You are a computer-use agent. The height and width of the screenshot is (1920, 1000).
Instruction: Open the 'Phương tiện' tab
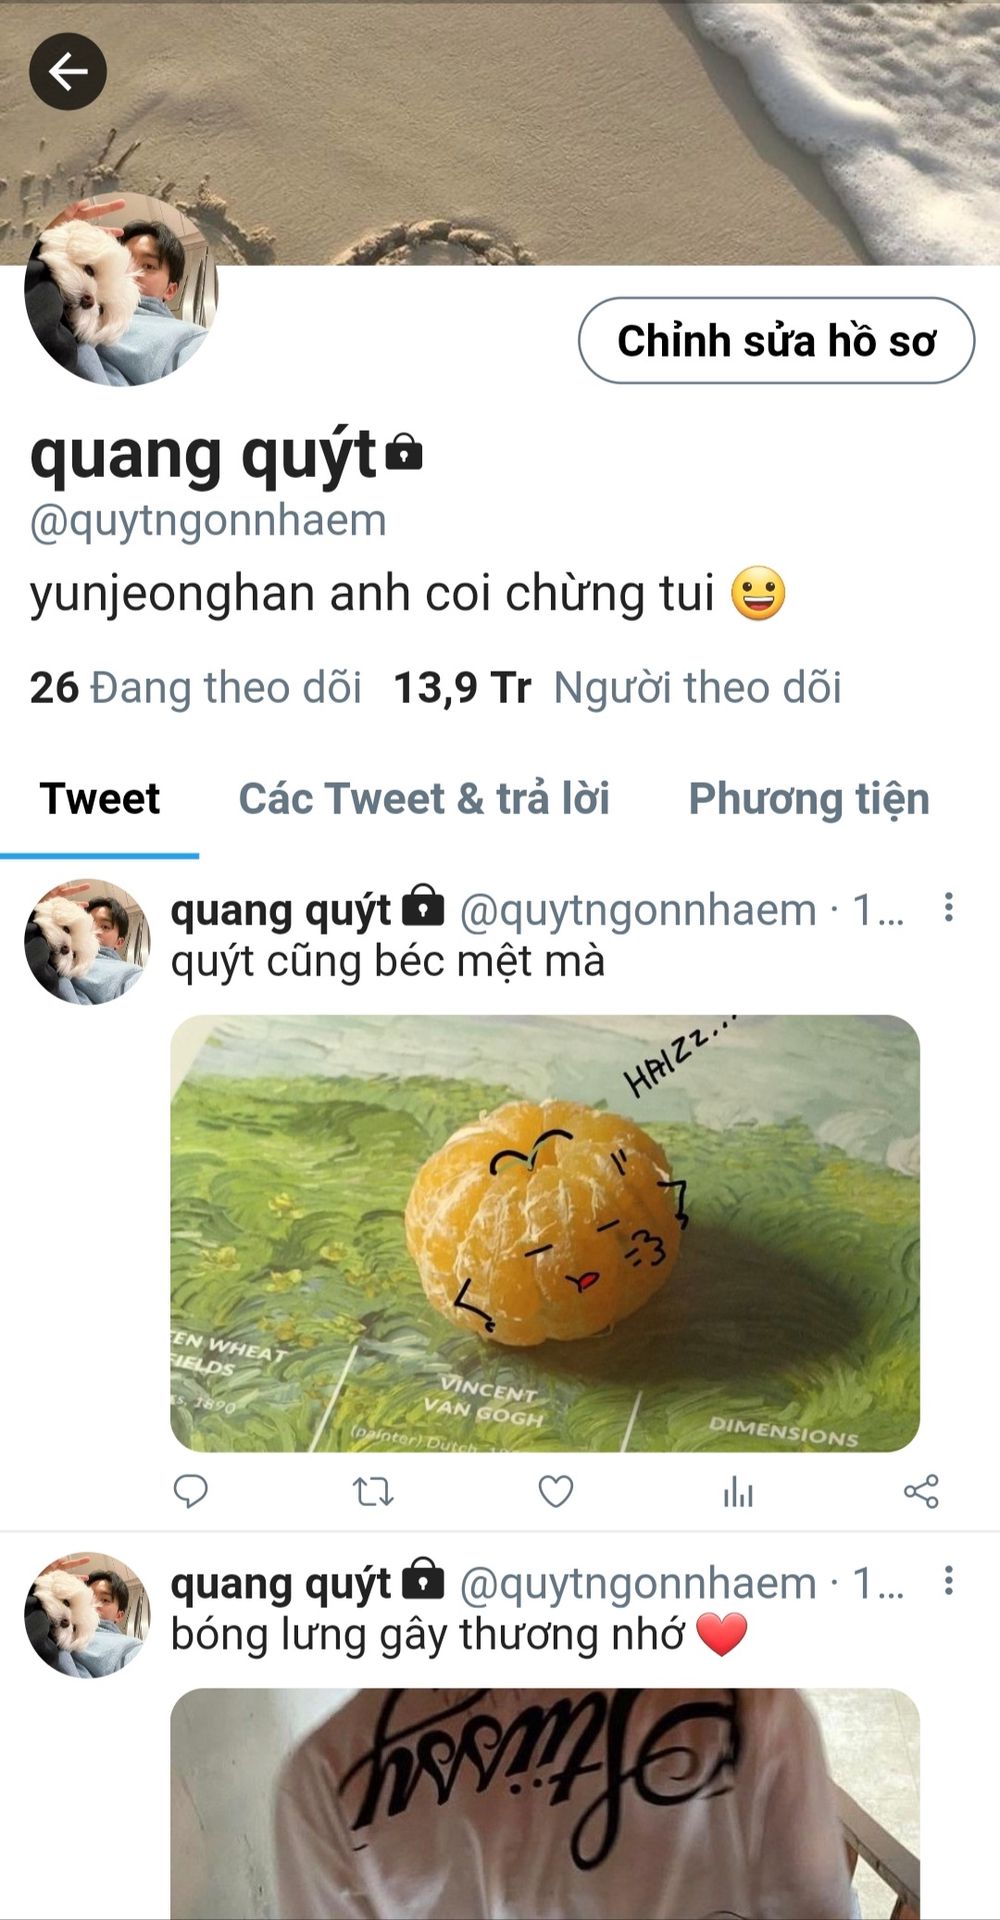[809, 799]
